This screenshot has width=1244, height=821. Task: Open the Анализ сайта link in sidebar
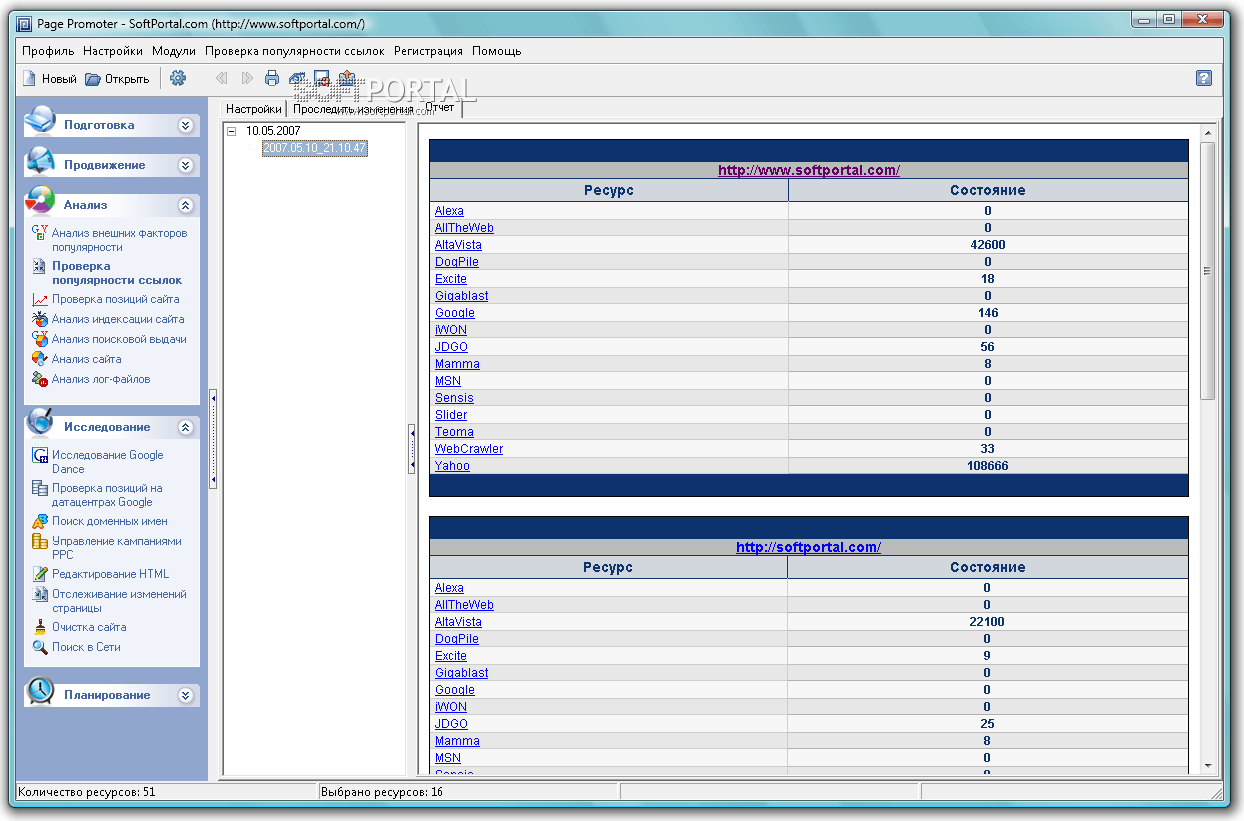coord(87,359)
